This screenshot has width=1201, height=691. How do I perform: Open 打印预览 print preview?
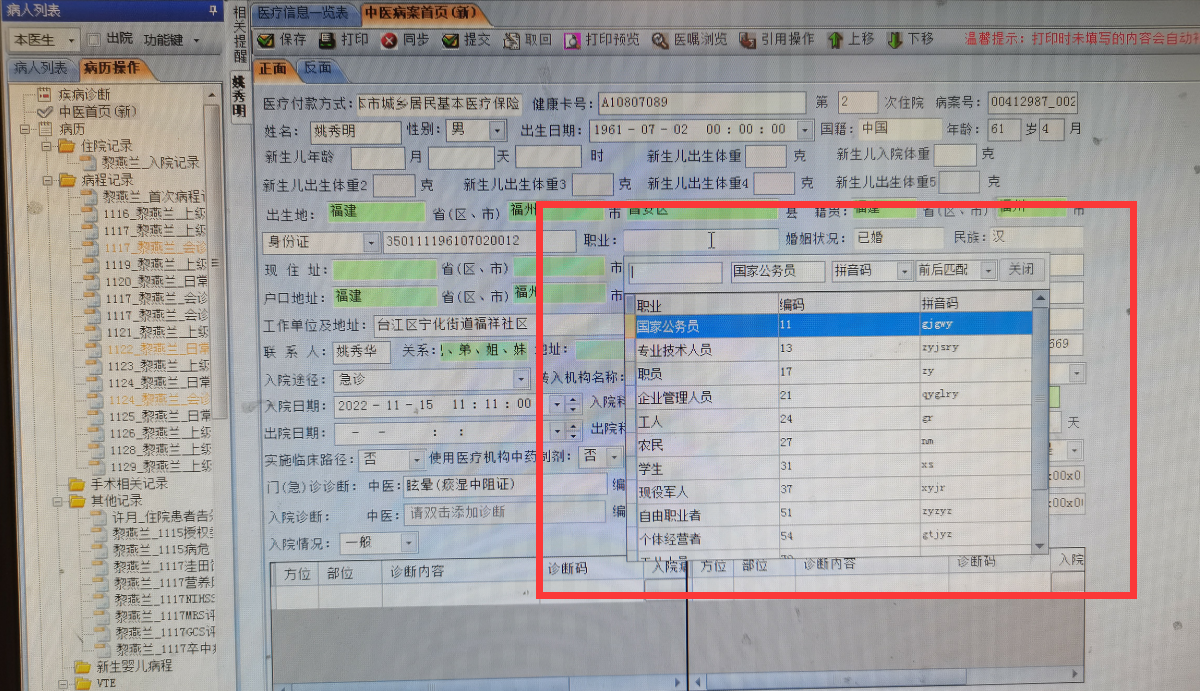602,41
